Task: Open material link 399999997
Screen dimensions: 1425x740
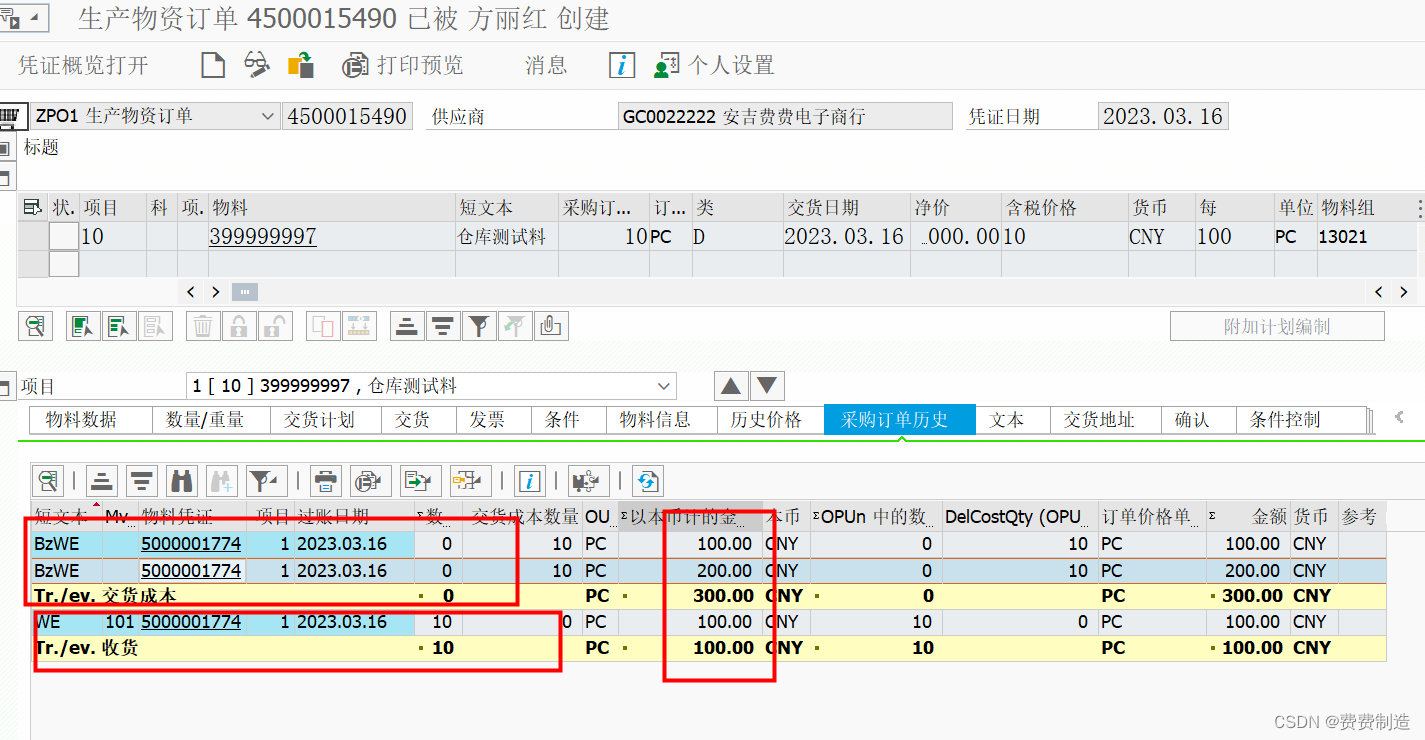Action: [x=263, y=237]
